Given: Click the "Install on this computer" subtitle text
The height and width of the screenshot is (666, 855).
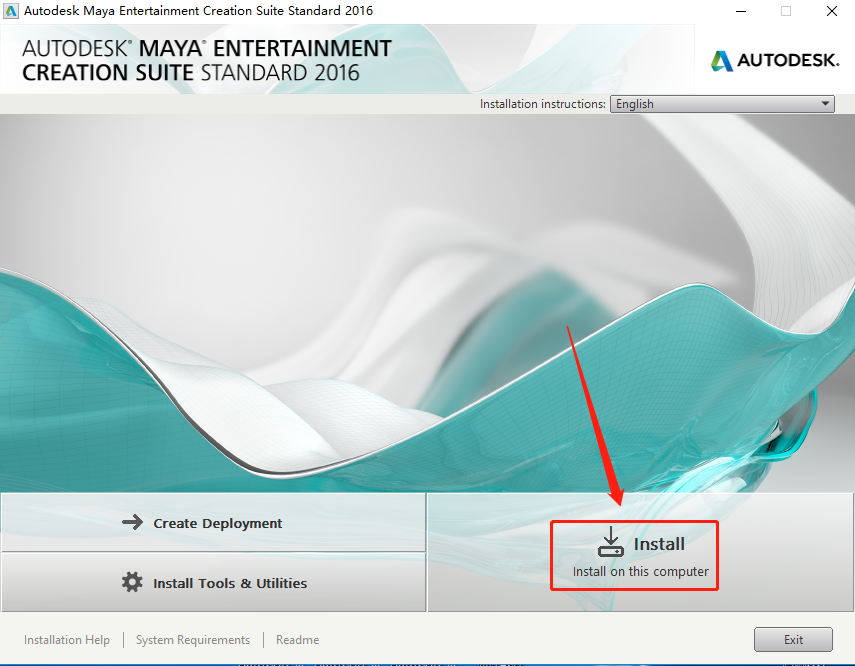Looking at the screenshot, I should coord(640,571).
